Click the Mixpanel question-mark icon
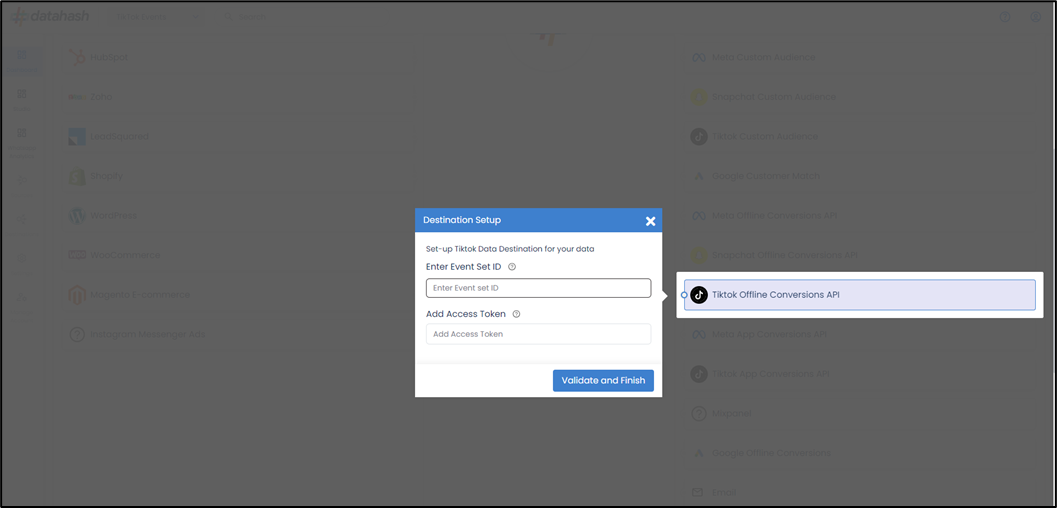This screenshot has width=1057, height=508. pyautogui.click(x=699, y=414)
